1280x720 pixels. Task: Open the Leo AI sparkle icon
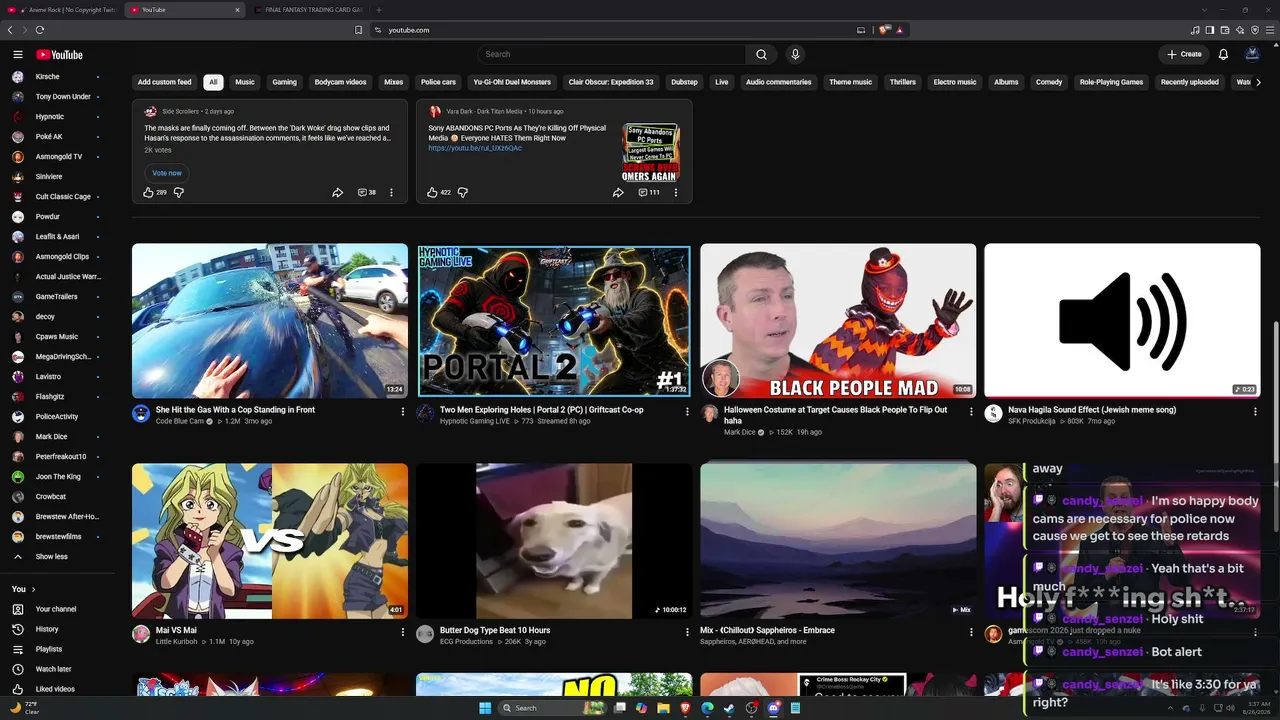(x=1240, y=30)
